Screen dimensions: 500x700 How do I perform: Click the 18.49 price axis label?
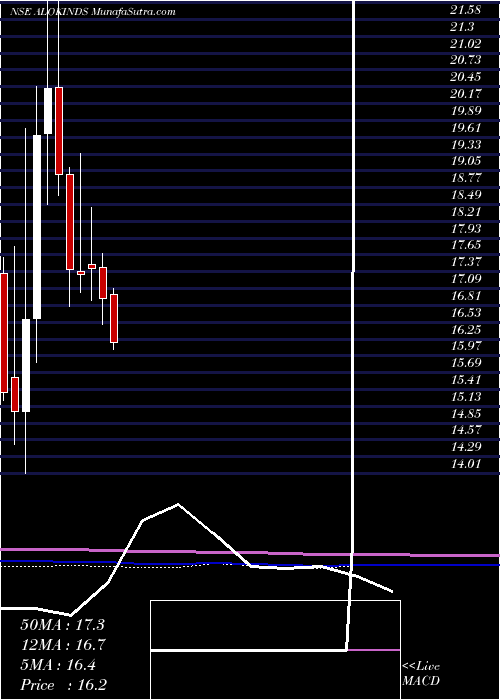(x=465, y=195)
